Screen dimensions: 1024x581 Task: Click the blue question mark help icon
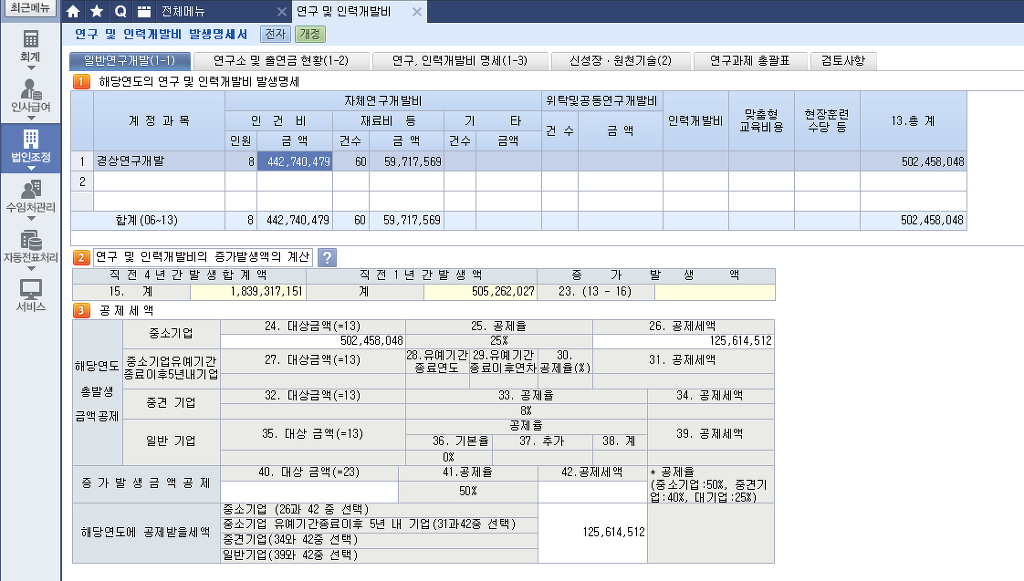[327, 257]
